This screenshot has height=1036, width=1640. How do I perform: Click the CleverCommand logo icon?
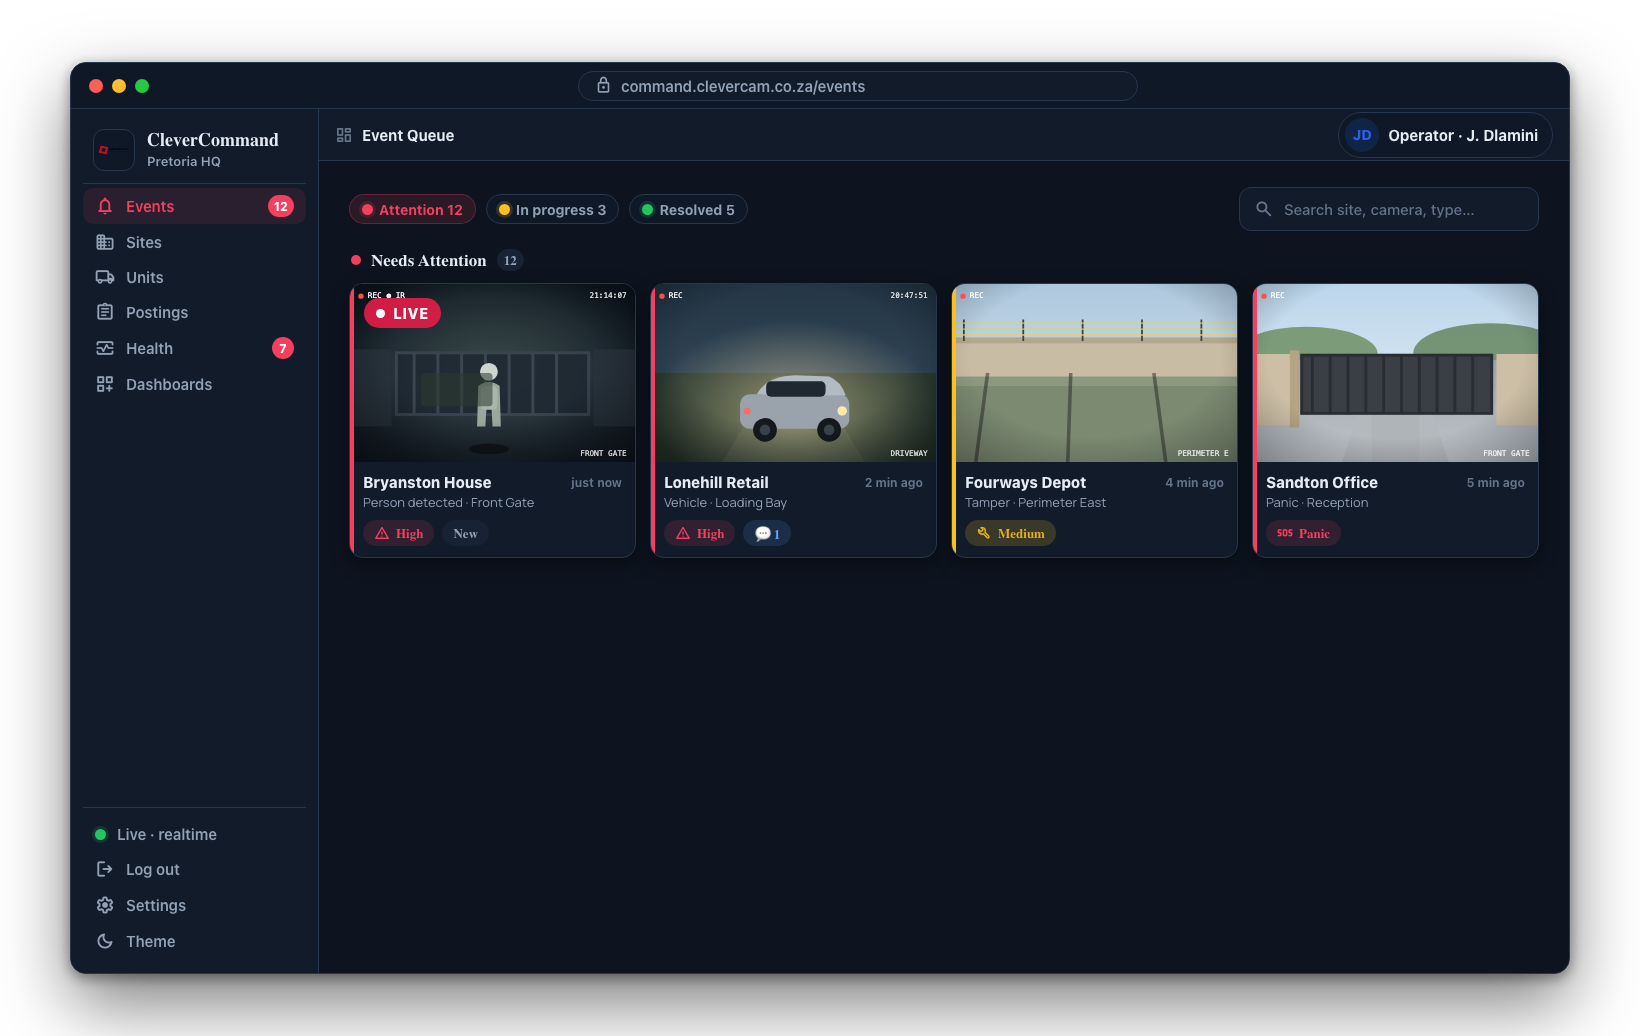114,150
